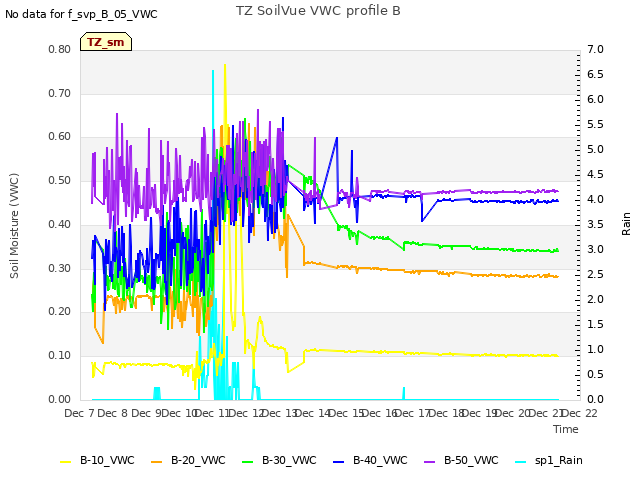
Task: Click the 2.0 rain axis tick label
Action: [595, 299]
